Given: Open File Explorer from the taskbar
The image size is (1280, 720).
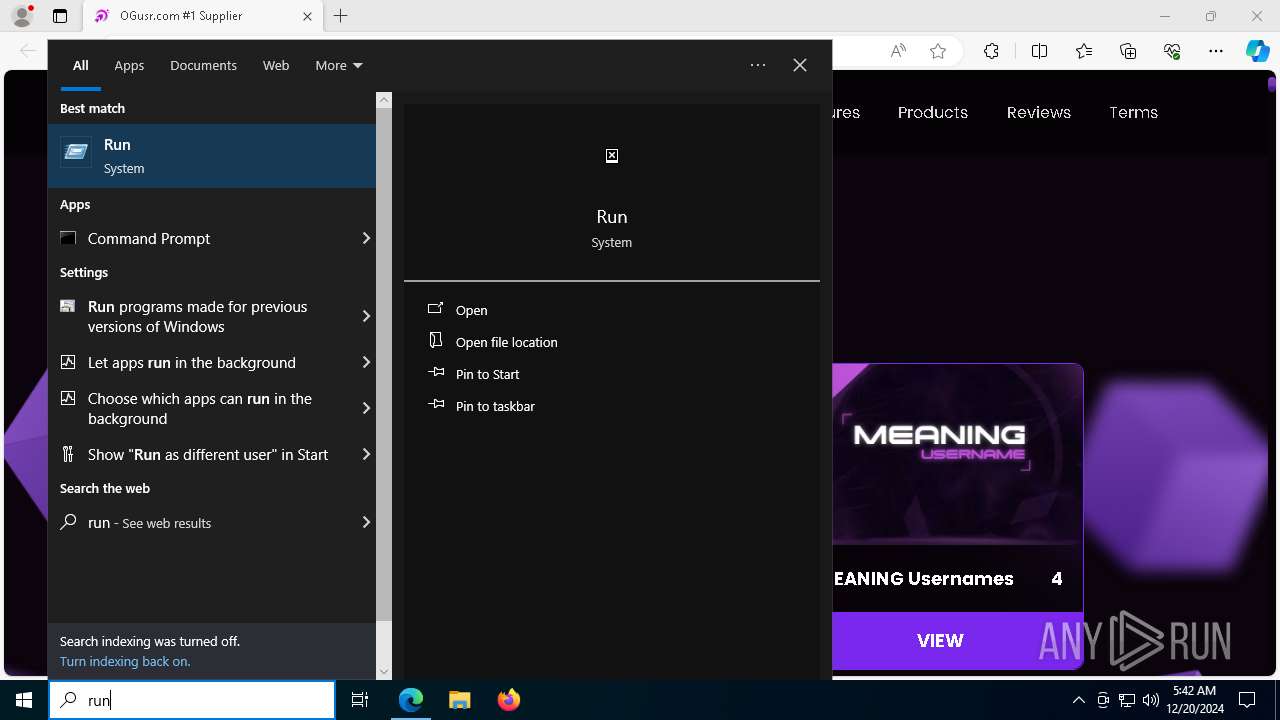Looking at the screenshot, I should pyautogui.click(x=459, y=700).
